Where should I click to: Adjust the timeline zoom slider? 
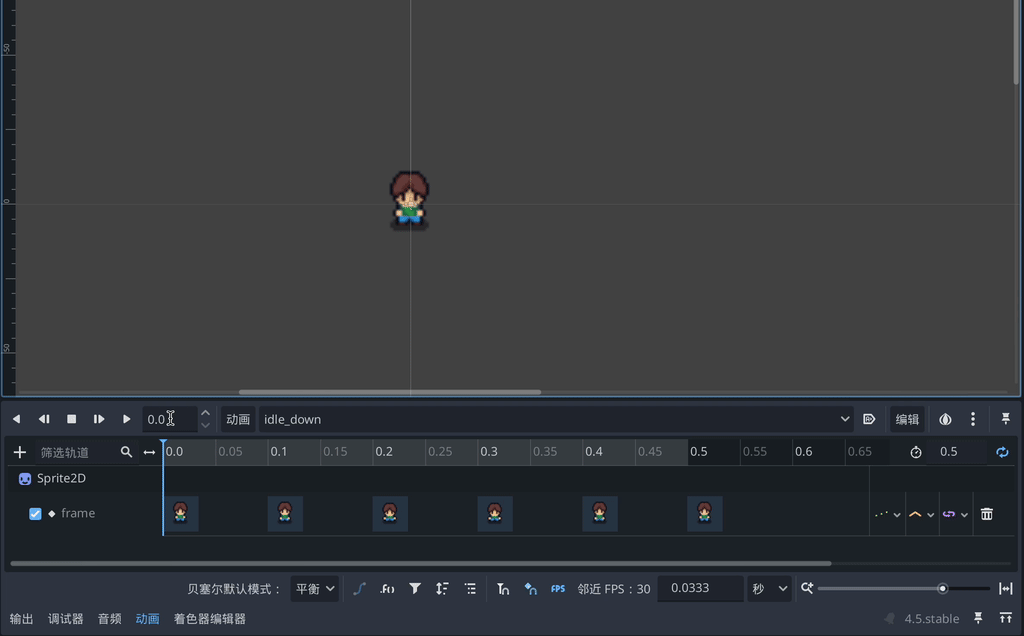tap(904, 589)
